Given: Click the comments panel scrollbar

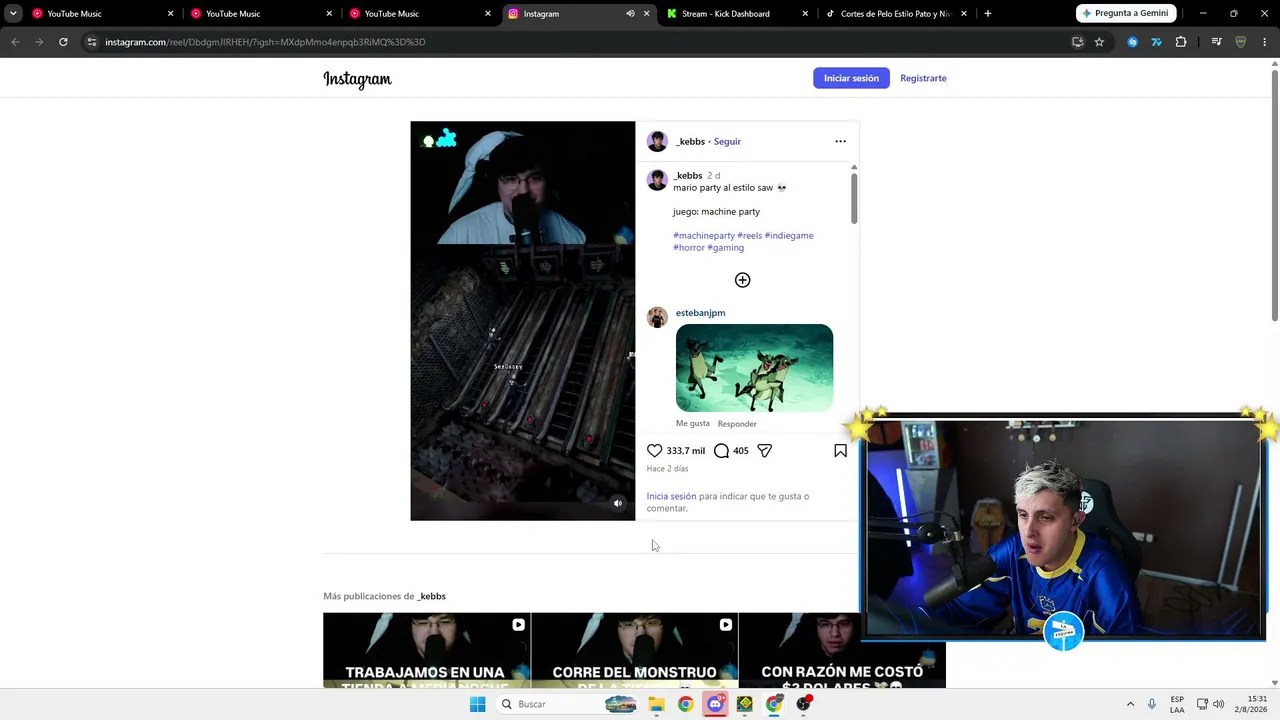Looking at the screenshot, I should point(854,198).
